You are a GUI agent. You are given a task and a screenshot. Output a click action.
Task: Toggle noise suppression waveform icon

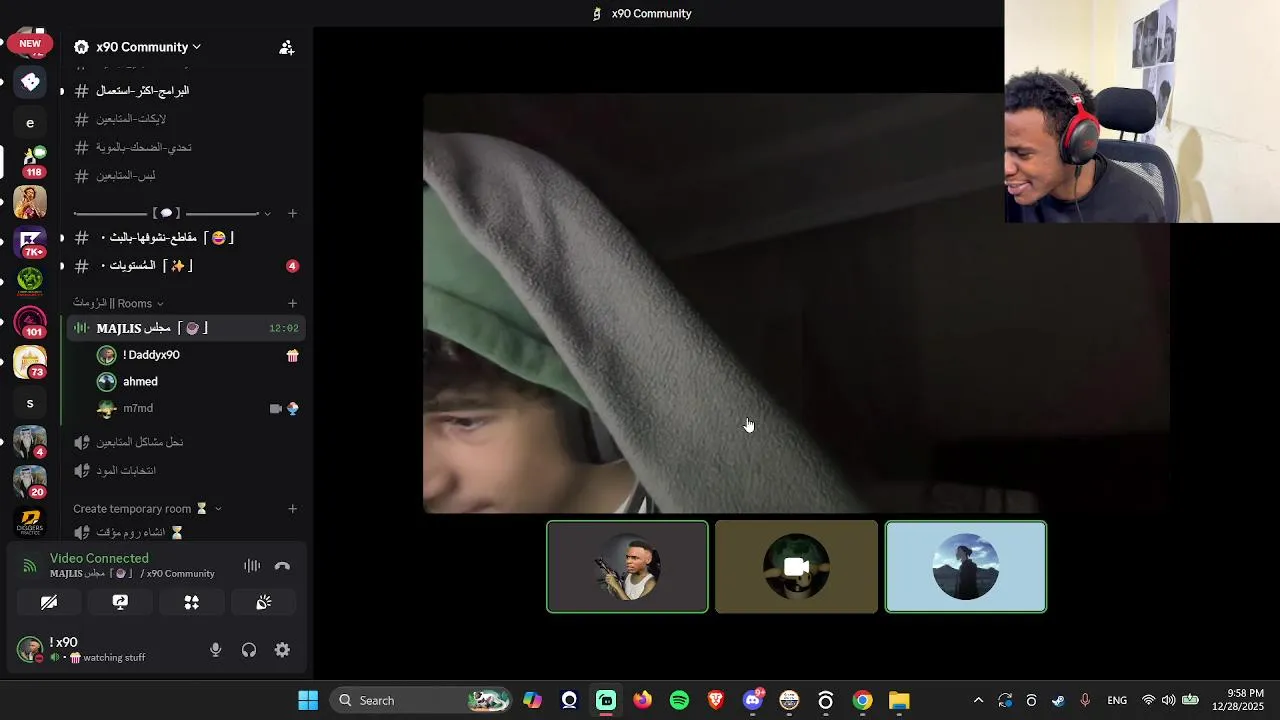[x=252, y=566]
